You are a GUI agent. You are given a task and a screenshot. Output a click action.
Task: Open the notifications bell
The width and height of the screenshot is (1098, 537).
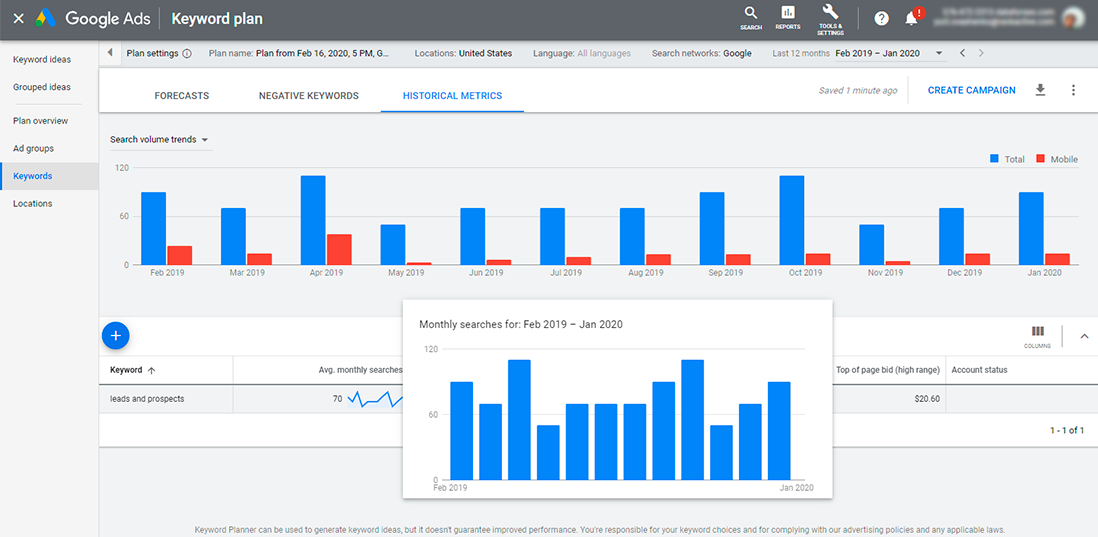(912, 19)
